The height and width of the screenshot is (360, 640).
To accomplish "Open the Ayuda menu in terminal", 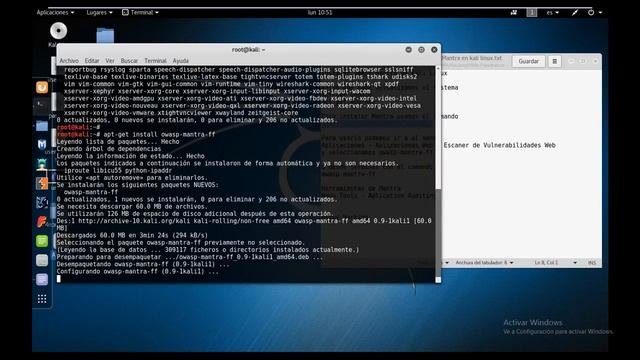I will click(180, 61).
